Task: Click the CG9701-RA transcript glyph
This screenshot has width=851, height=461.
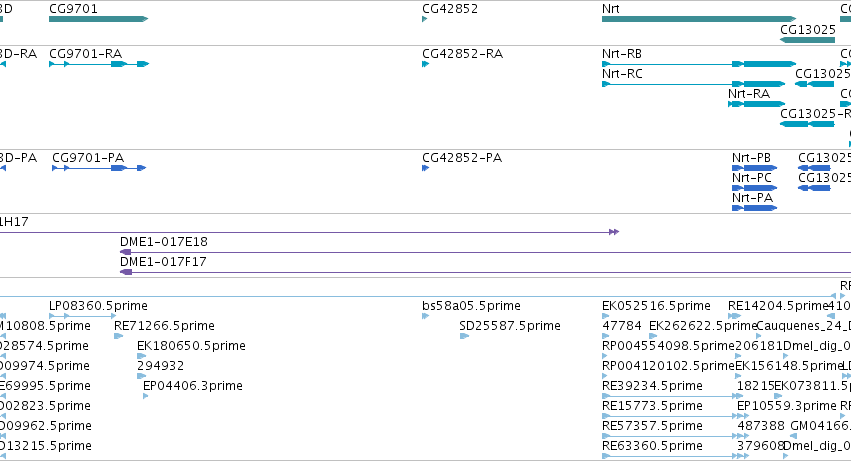Action: pos(99,64)
